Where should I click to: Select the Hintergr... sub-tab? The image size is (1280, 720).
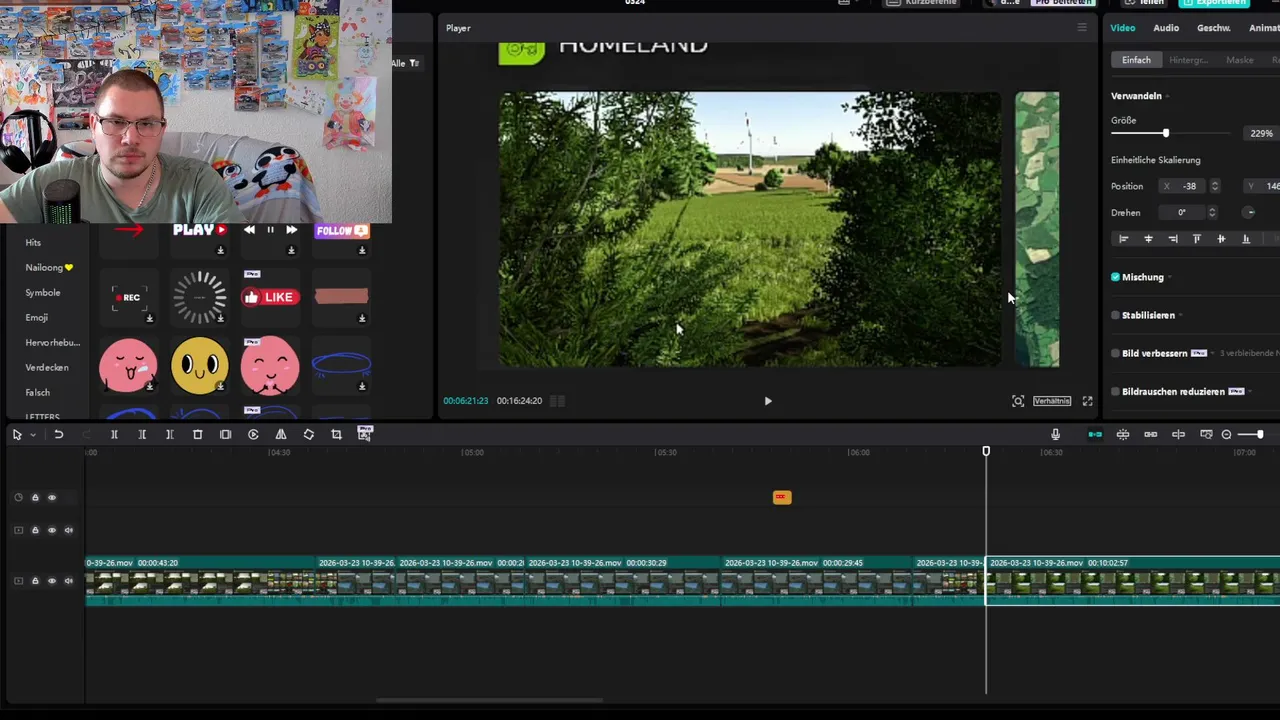tap(1189, 60)
